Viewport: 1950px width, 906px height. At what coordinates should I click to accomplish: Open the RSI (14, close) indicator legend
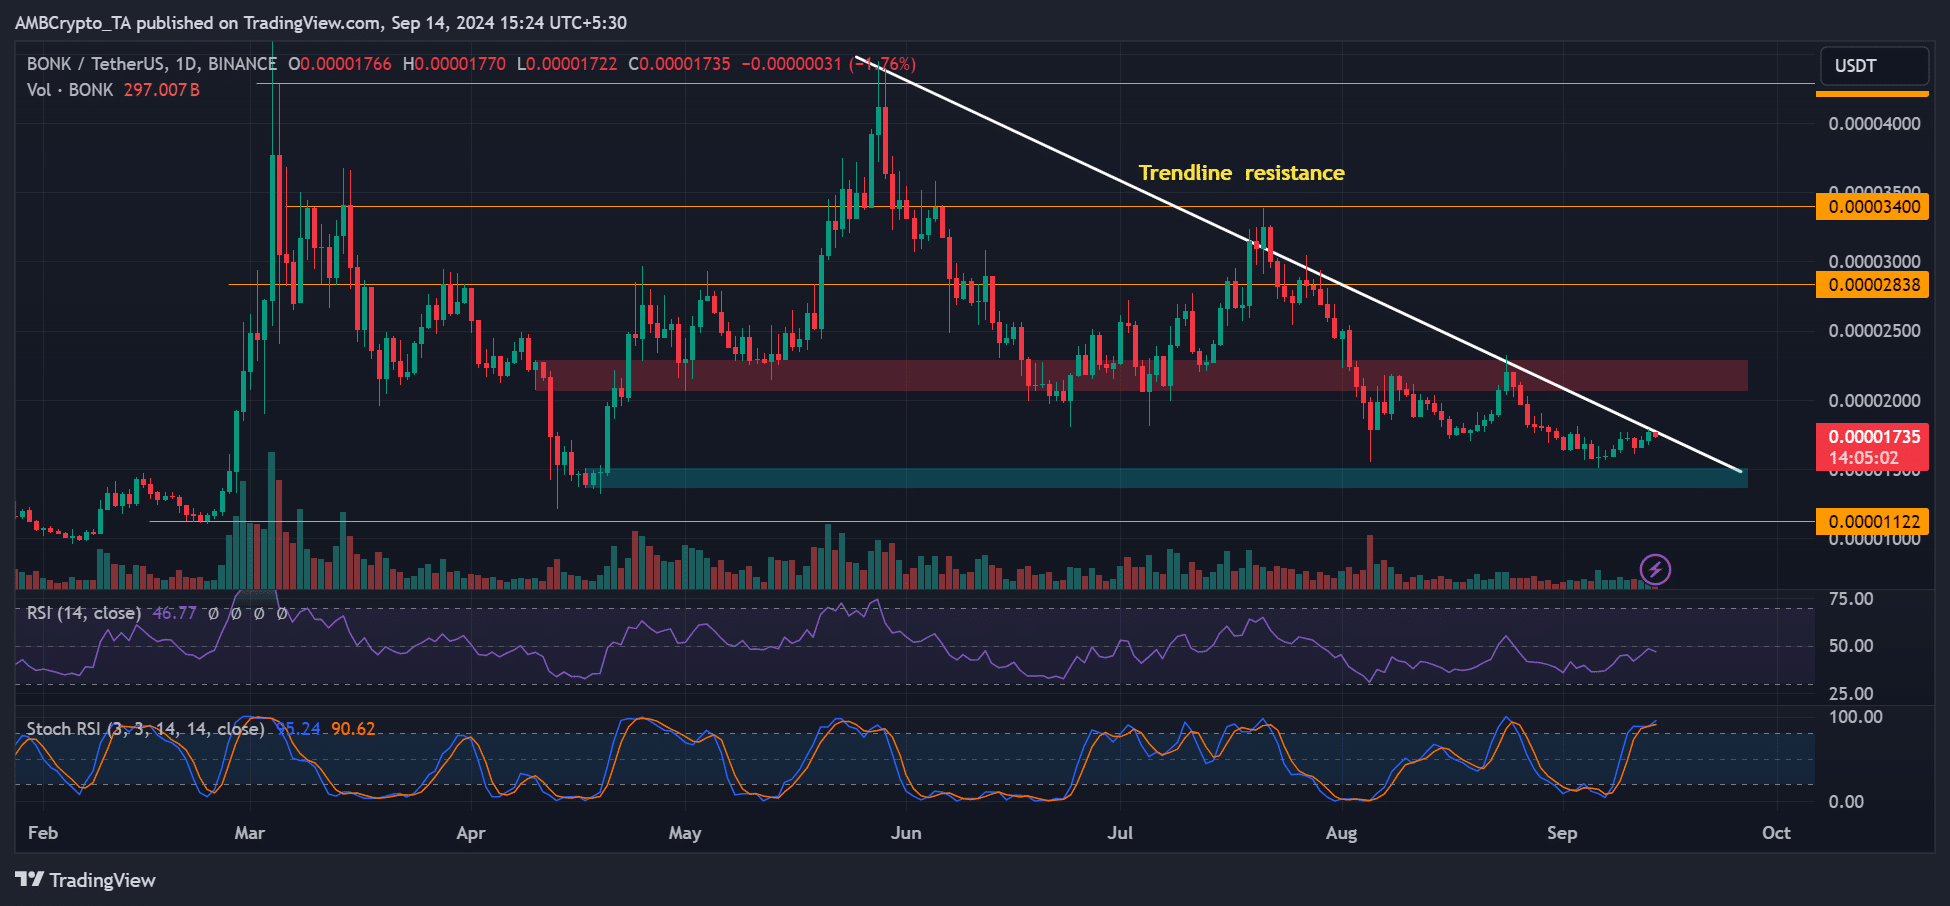pyautogui.click(x=84, y=613)
